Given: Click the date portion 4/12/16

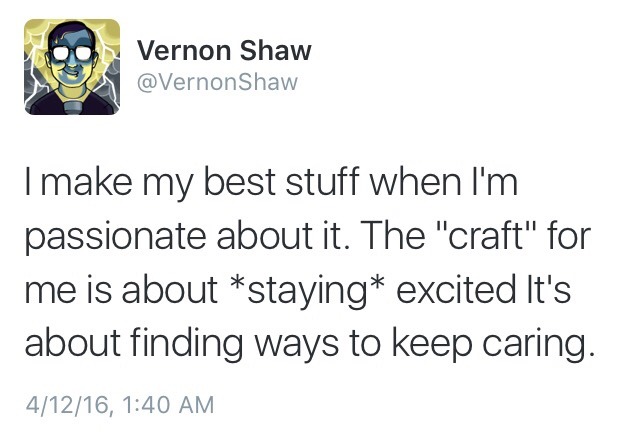Looking at the screenshot, I should point(67,405).
